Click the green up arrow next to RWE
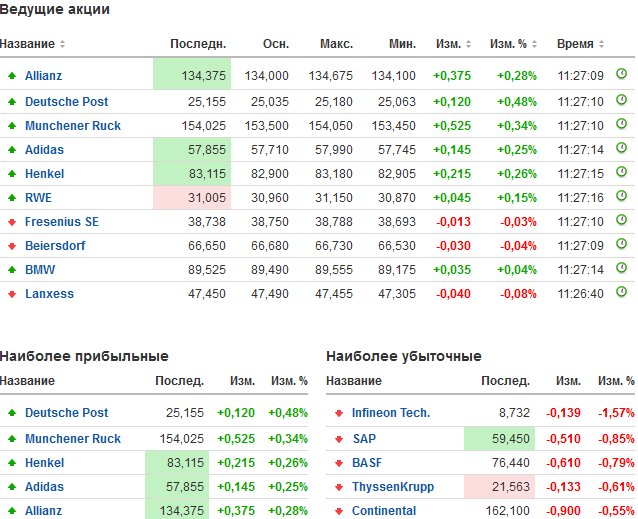Screen dimensions: 638x519 pos(11,198)
